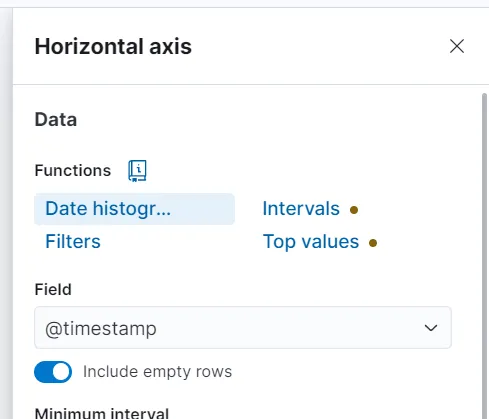Click the Field label above the dropdown
The width and height of the screenshot is (489, 419).
(x=53, y=289)
